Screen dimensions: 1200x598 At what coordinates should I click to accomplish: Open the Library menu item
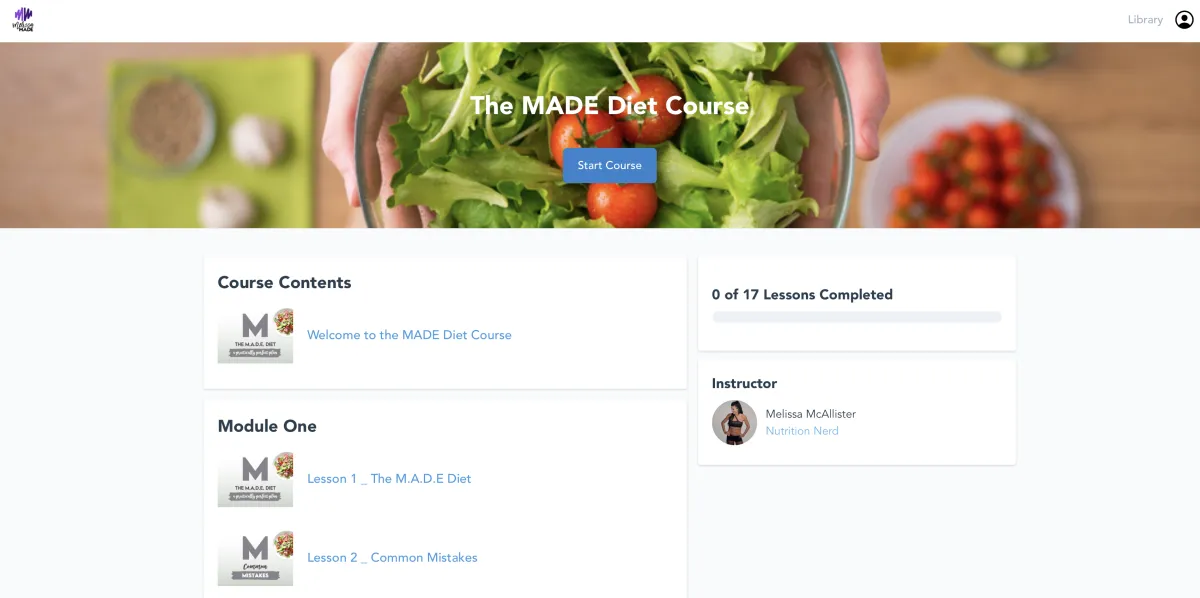tap(1145, 20)
